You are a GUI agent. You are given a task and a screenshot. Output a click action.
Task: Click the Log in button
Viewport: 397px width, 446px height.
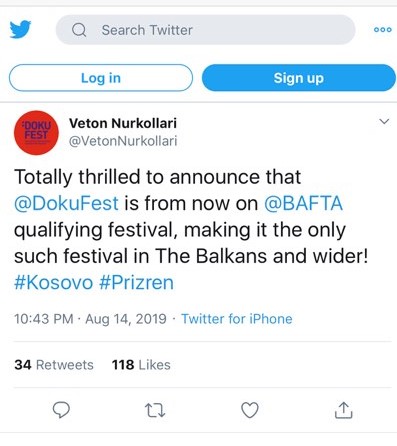tap(101, 78)
